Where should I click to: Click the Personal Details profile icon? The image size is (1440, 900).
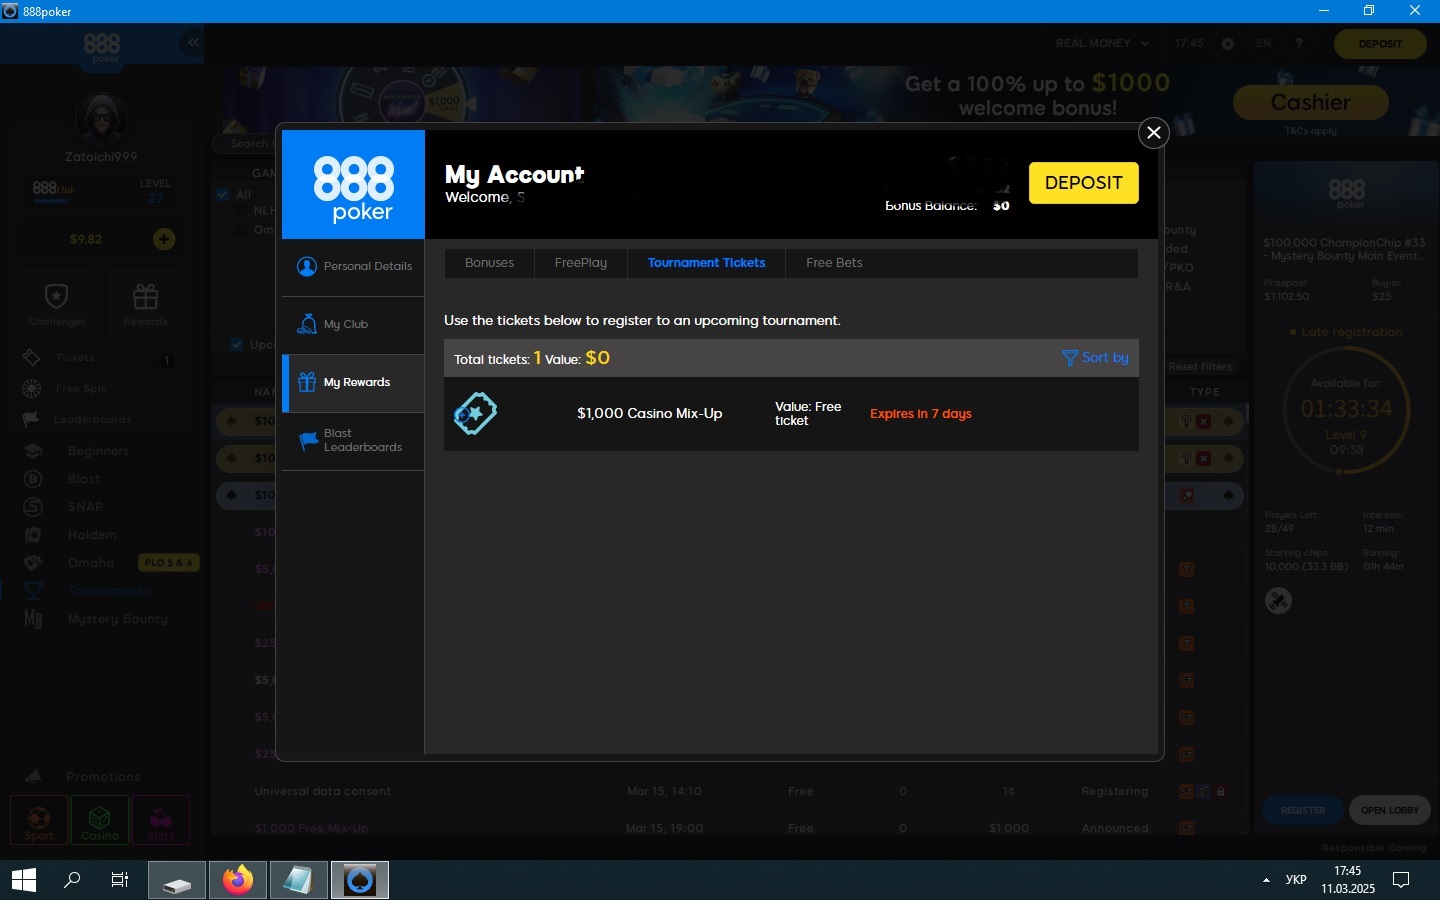point(307,266)
